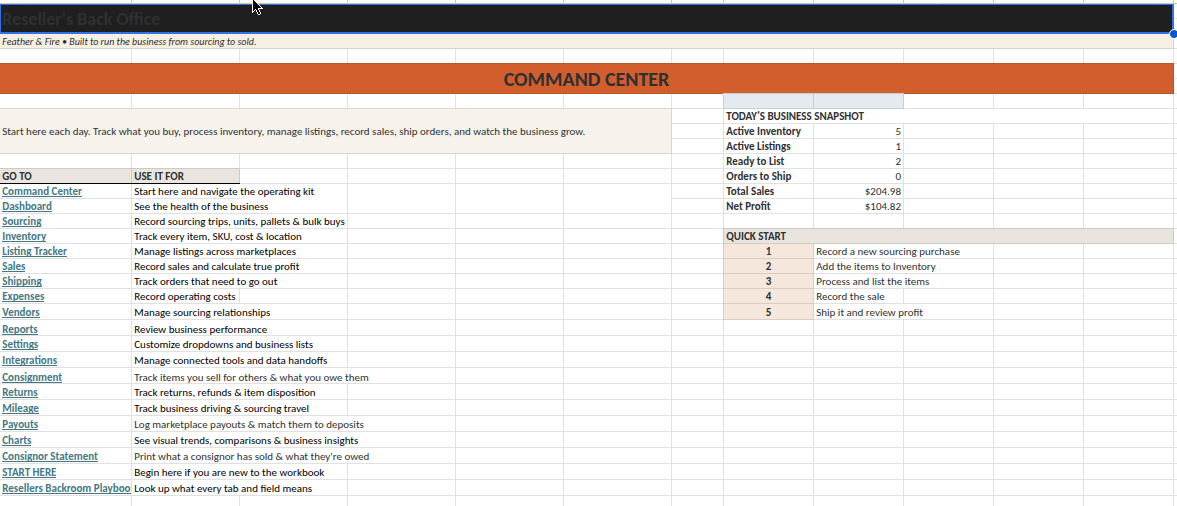1177x506 pixels.
Task: Go to the Payouts link
Action: [20, 424]
